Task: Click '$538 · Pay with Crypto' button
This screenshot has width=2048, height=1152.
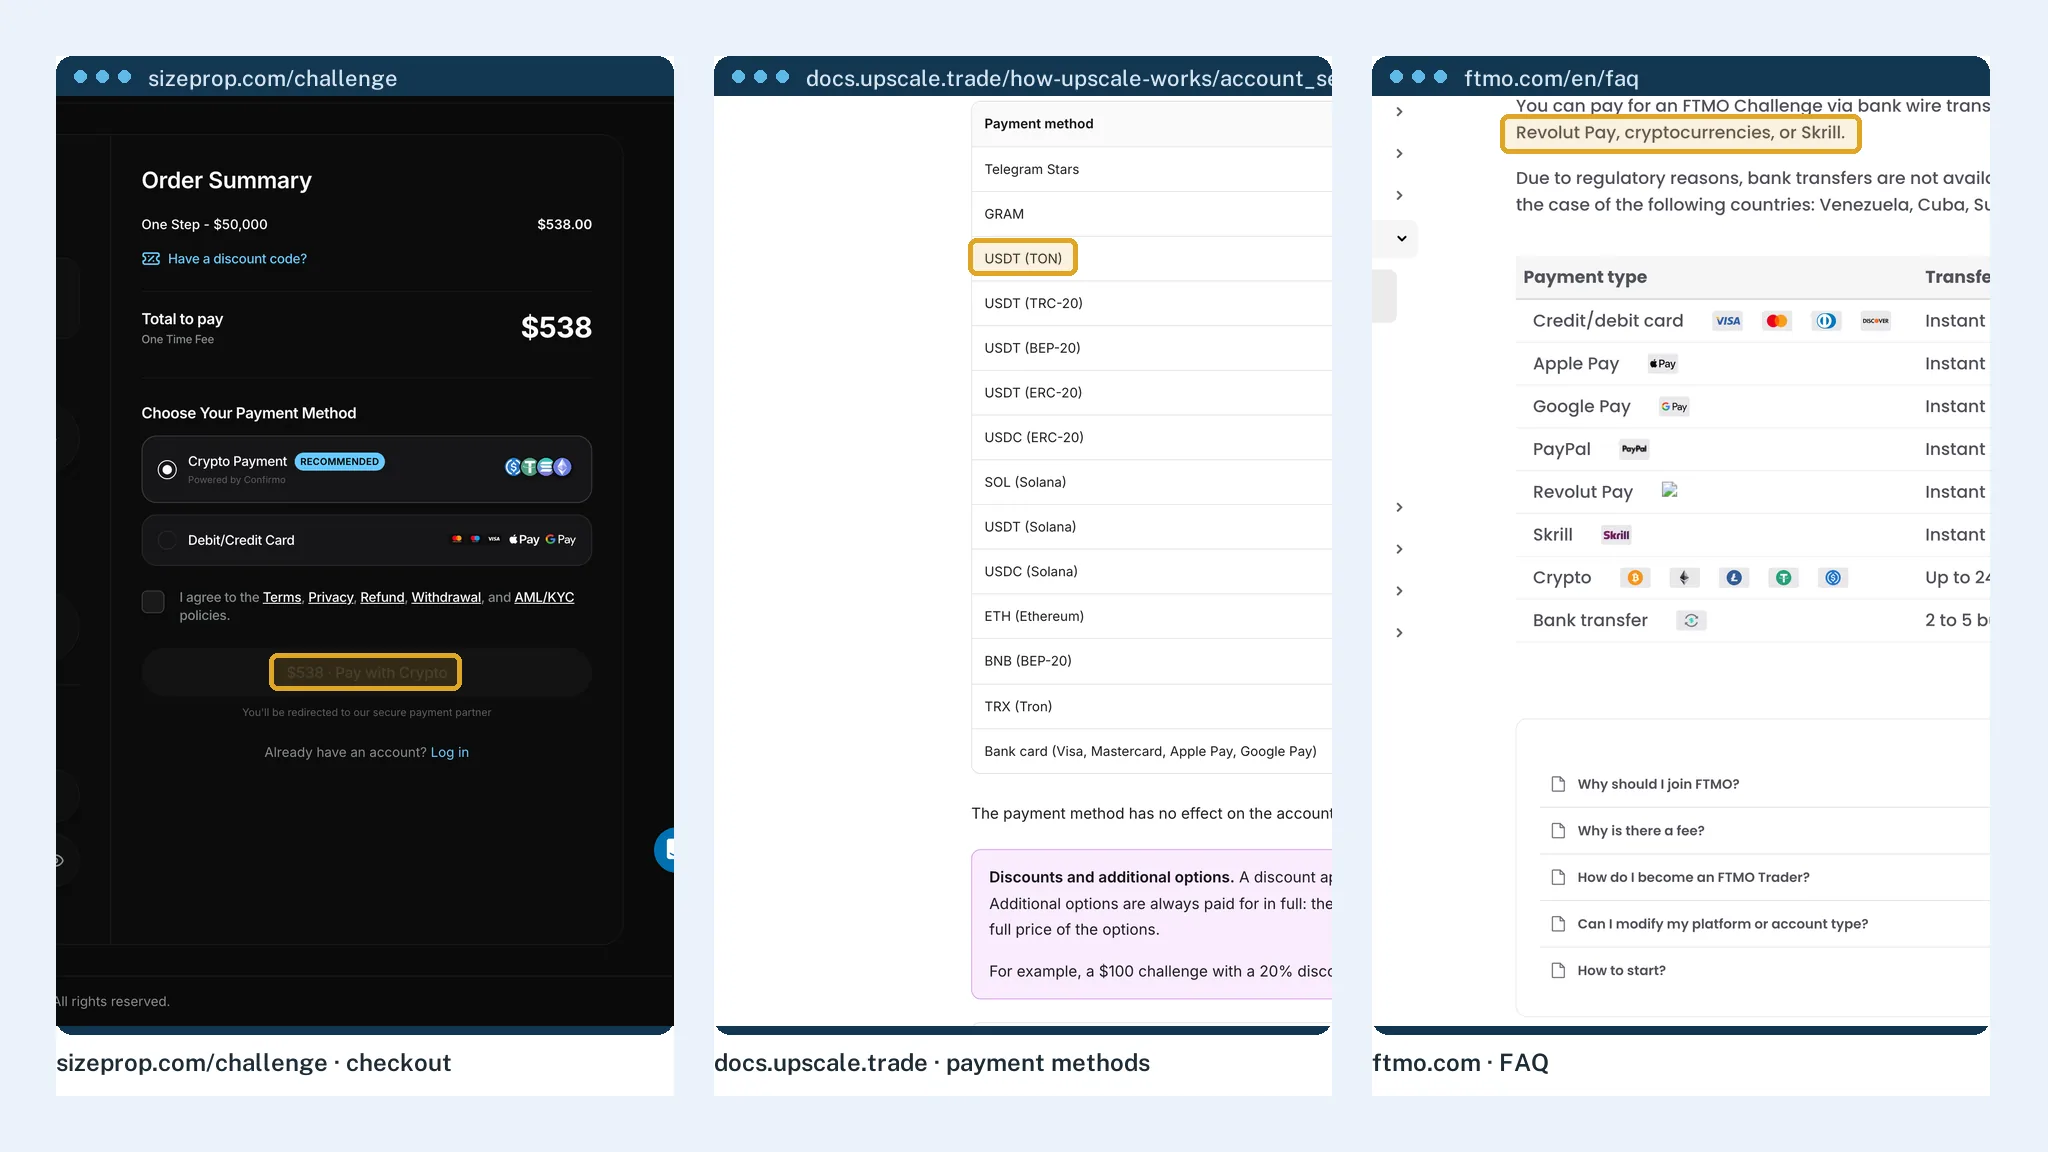Action: tap(366, 672)
